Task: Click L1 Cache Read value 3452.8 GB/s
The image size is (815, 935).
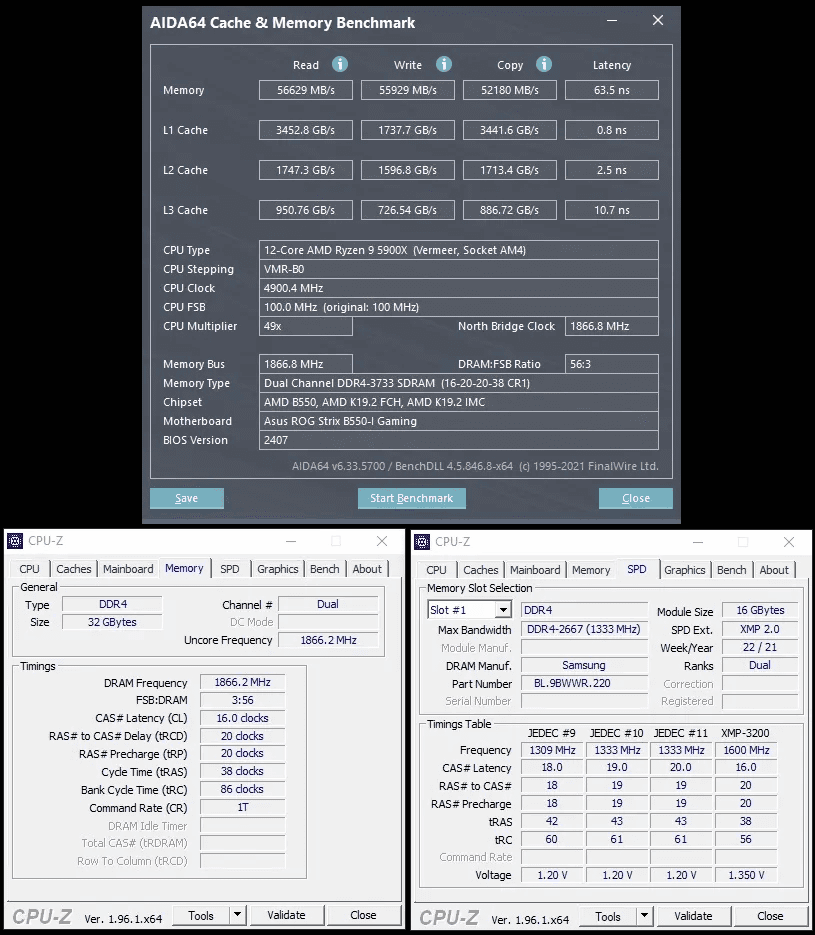Action: coord(306,130)
